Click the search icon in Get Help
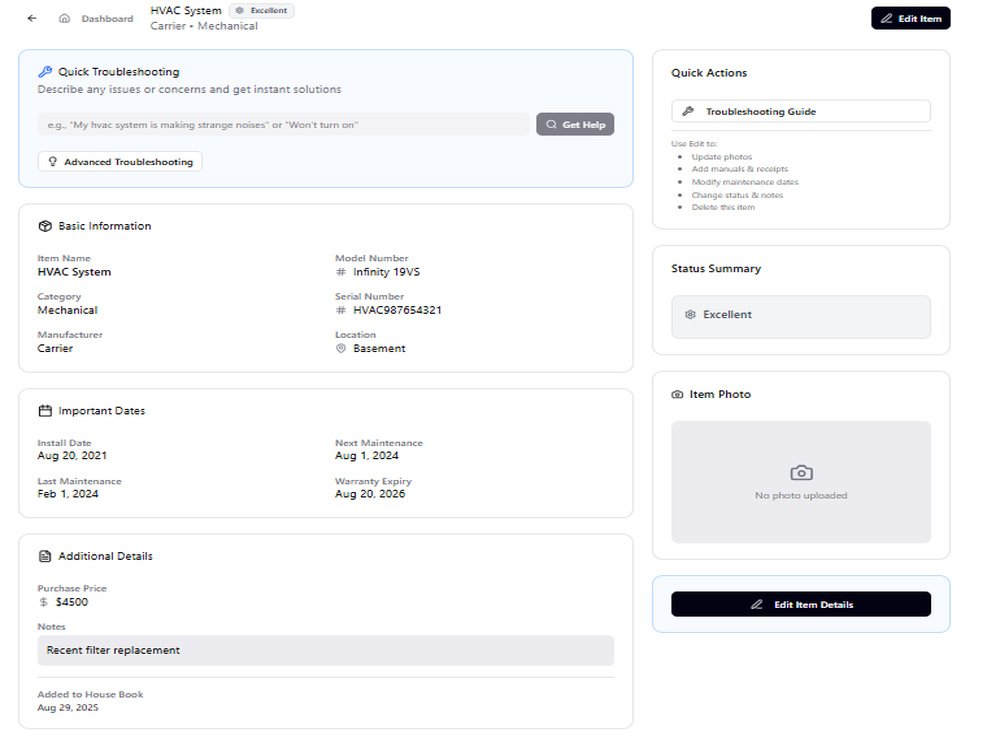 pyautogui.click(x=551, y=124)
